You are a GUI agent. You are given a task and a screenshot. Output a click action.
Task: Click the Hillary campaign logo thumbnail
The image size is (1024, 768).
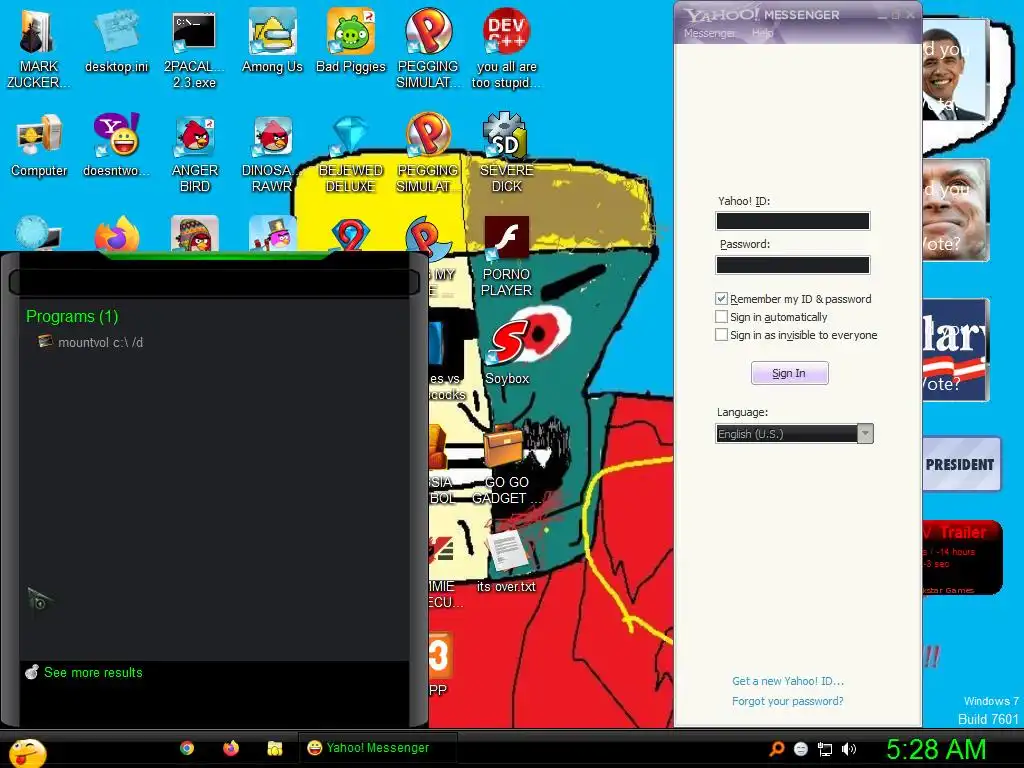[x=955, y=350]
